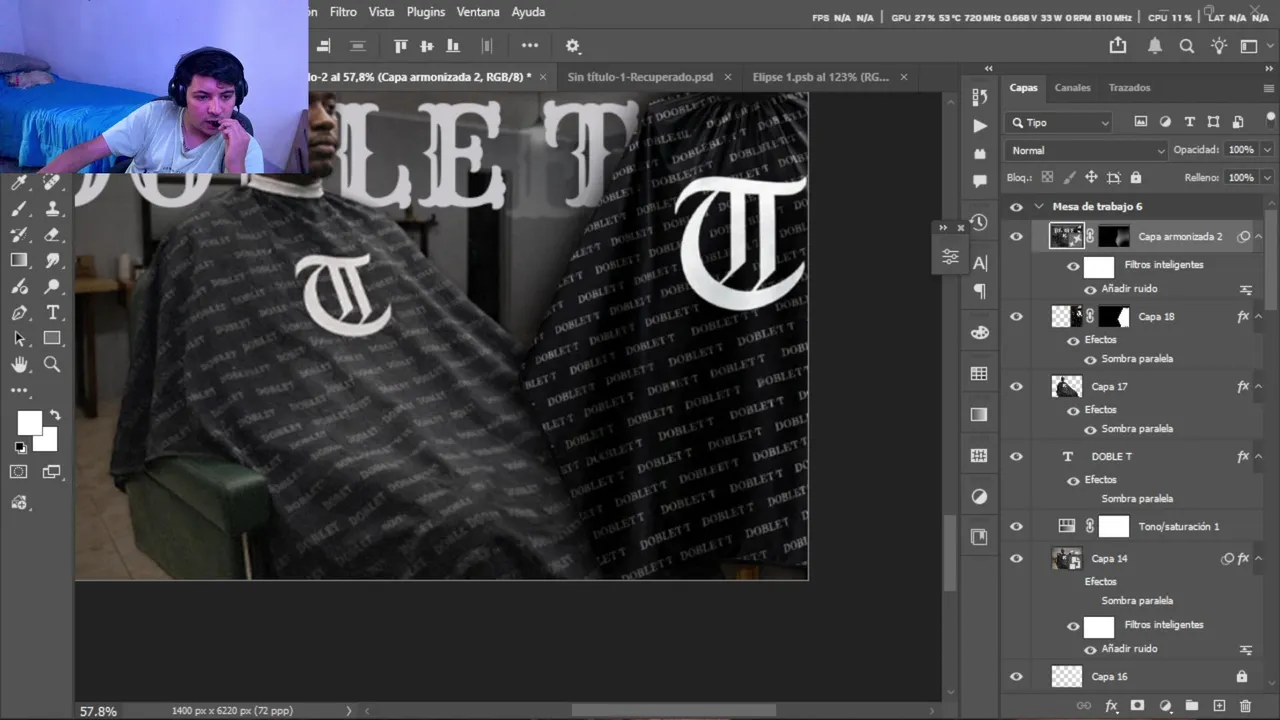Swap foreground and background colors

[x=55, y=414]
